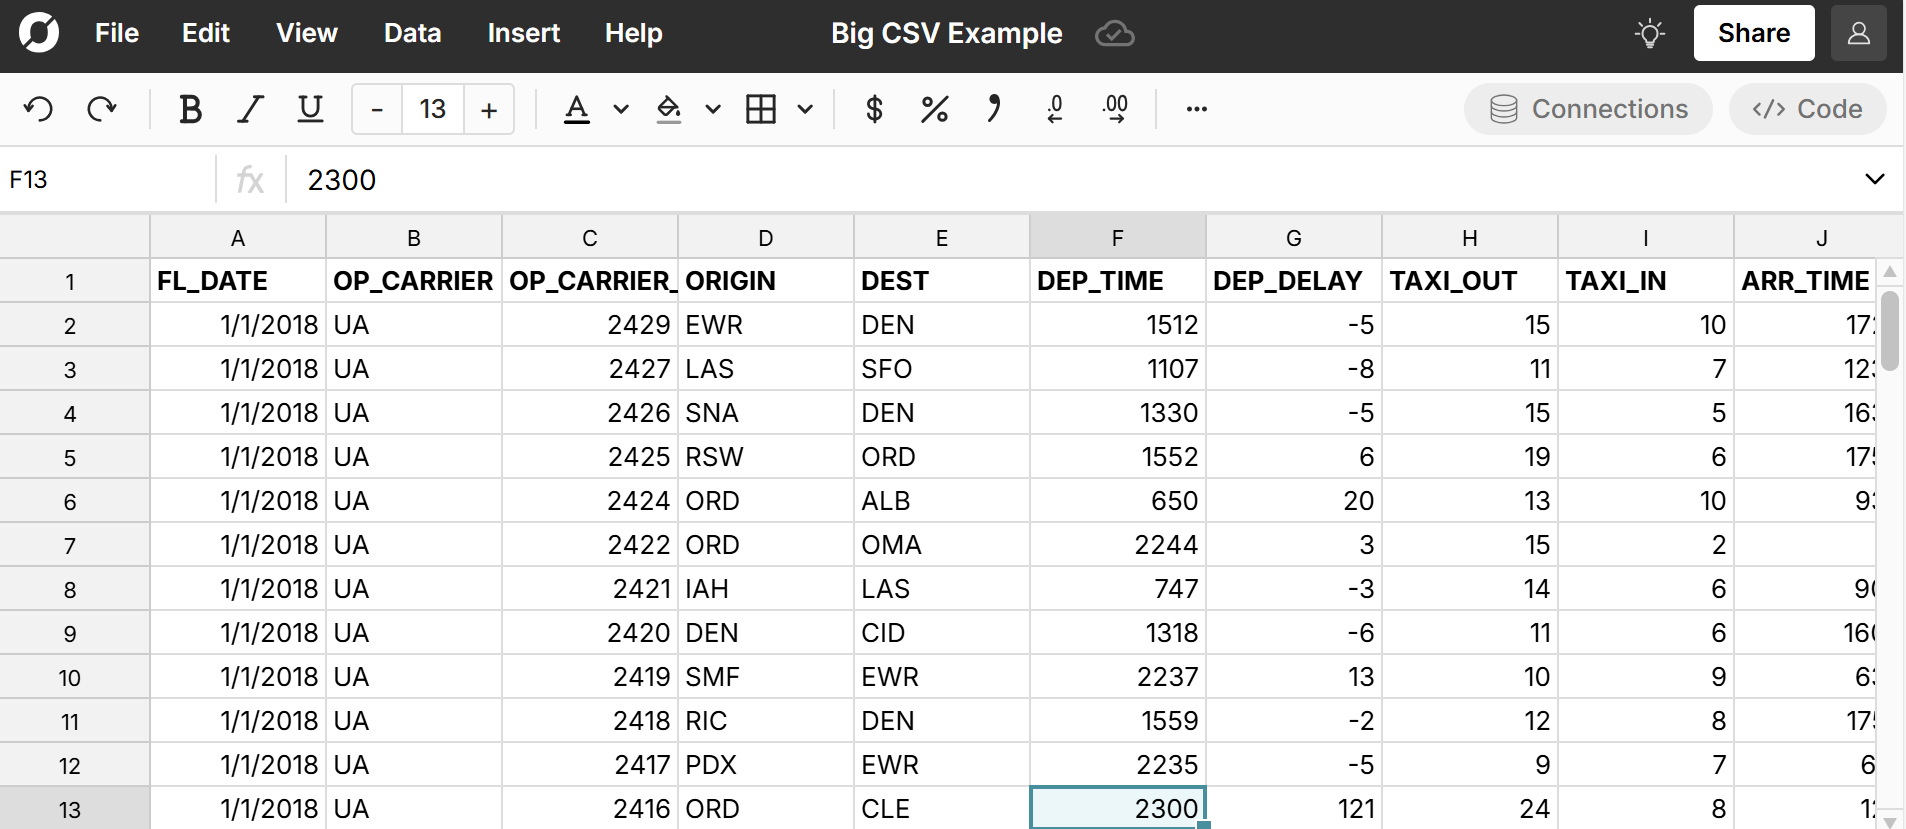Open the user account profile icon
This screenshot has width=1906, height=829.
click(1858, 34)
